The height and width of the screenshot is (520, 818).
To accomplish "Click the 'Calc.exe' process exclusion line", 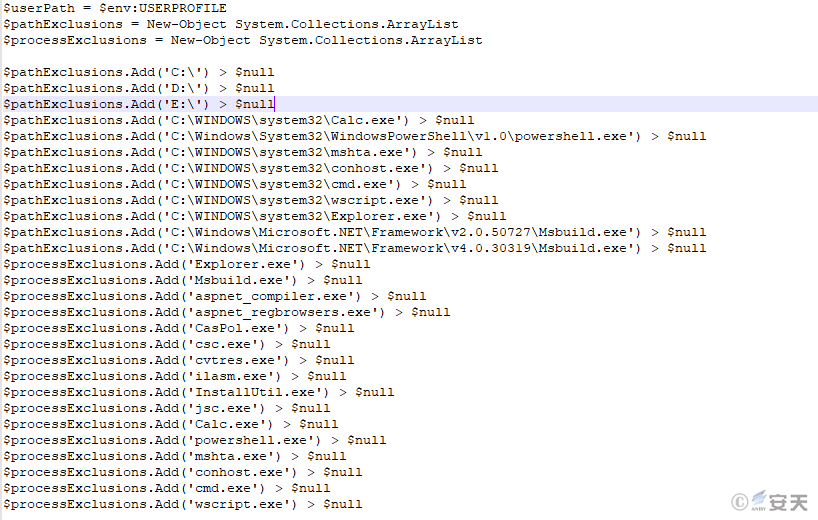I will (x=171, y=425).
